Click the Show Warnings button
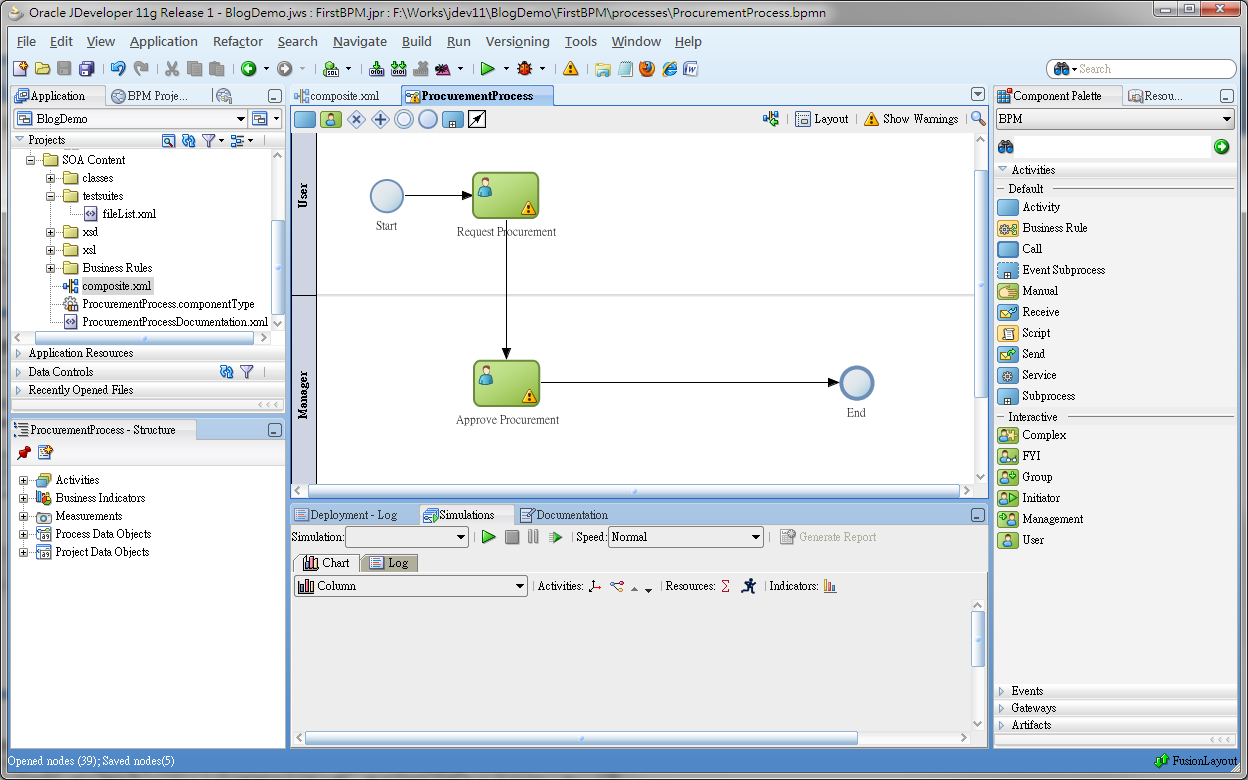The image size is (1248, 780). click(911, 119)
